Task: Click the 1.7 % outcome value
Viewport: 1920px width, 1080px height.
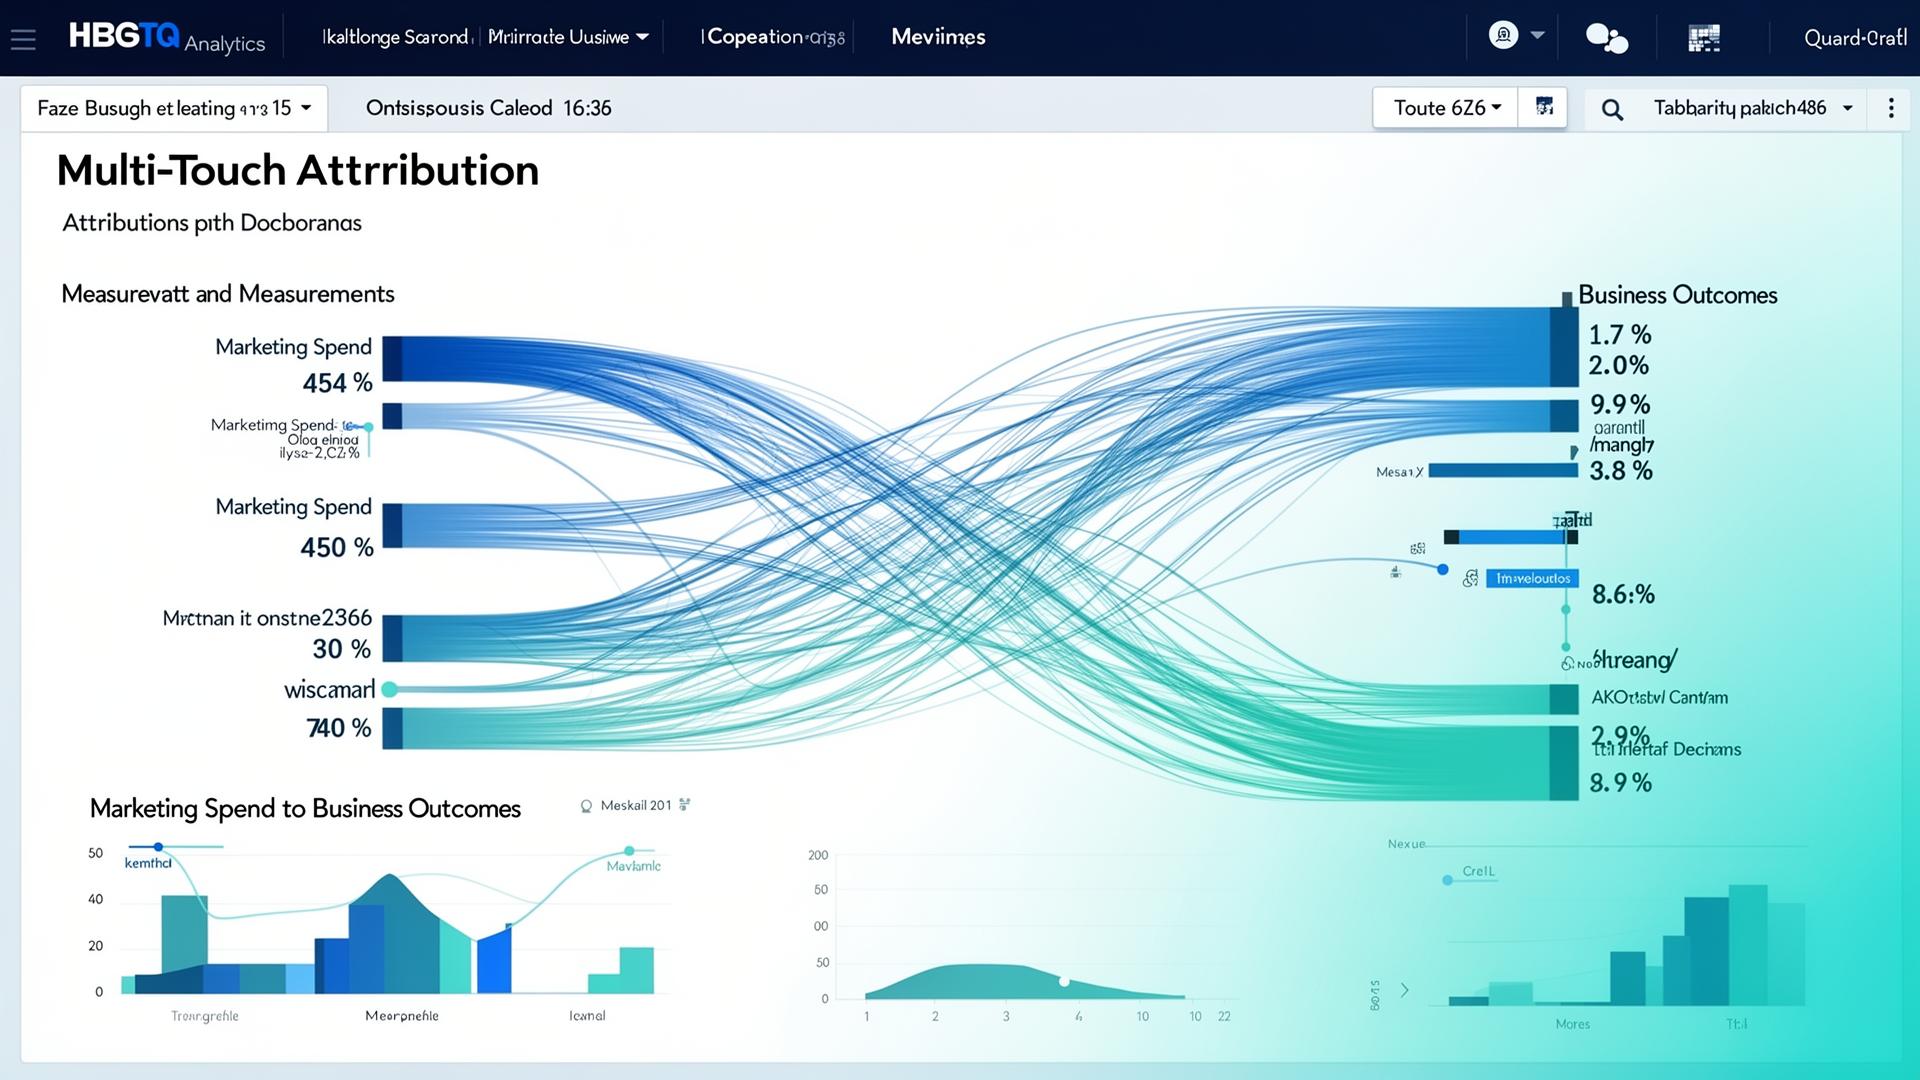Action: [x=1620, y=334]
